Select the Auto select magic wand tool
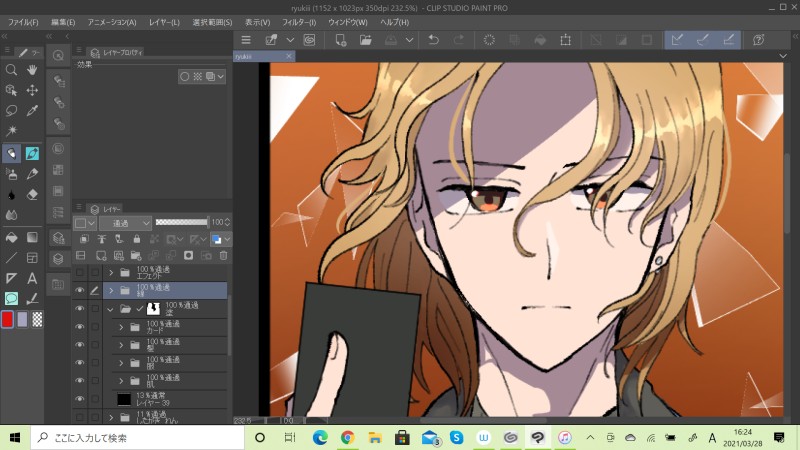 pos(11,131)
